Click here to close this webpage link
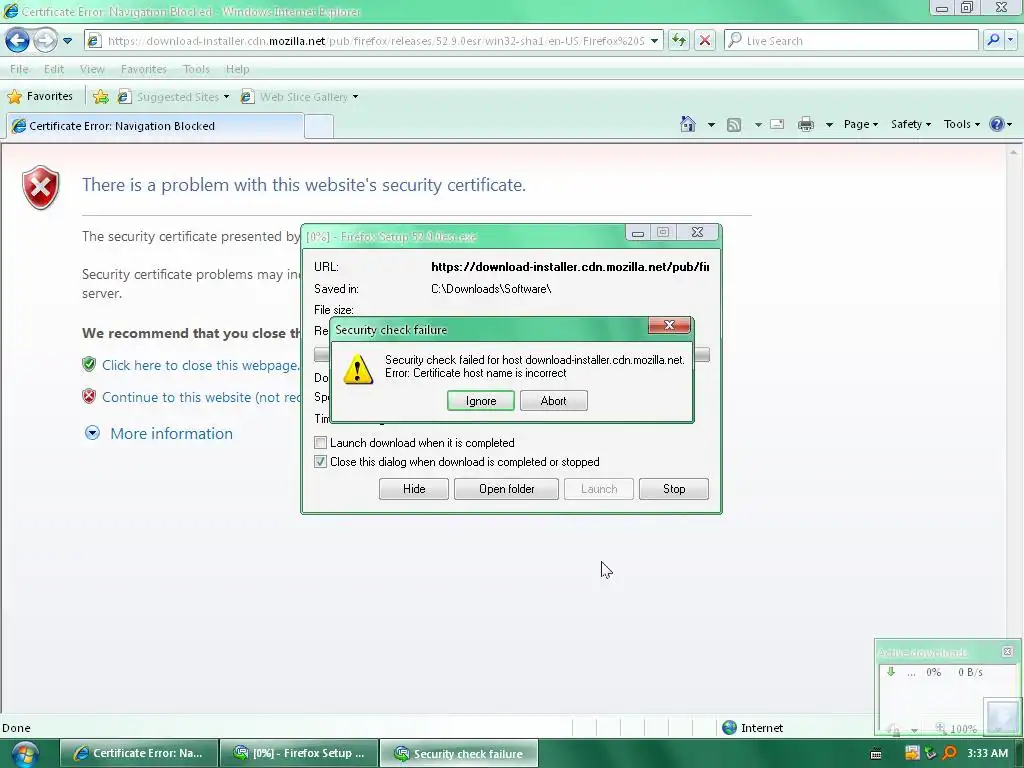Viewport: 1024px width, 768px height. point(200,365)
